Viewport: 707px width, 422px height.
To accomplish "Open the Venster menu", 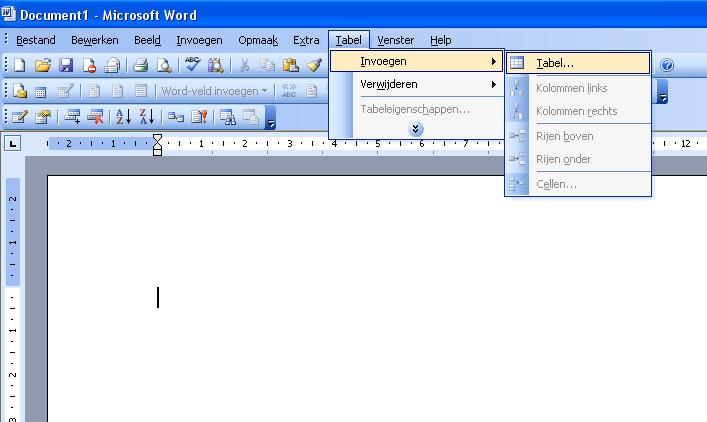I will coord(395,40).
